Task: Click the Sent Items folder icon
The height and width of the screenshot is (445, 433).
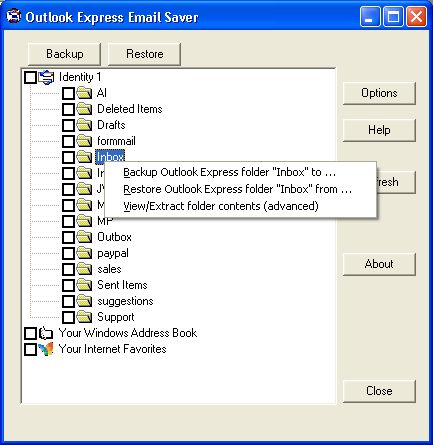Action: [84, 285]
